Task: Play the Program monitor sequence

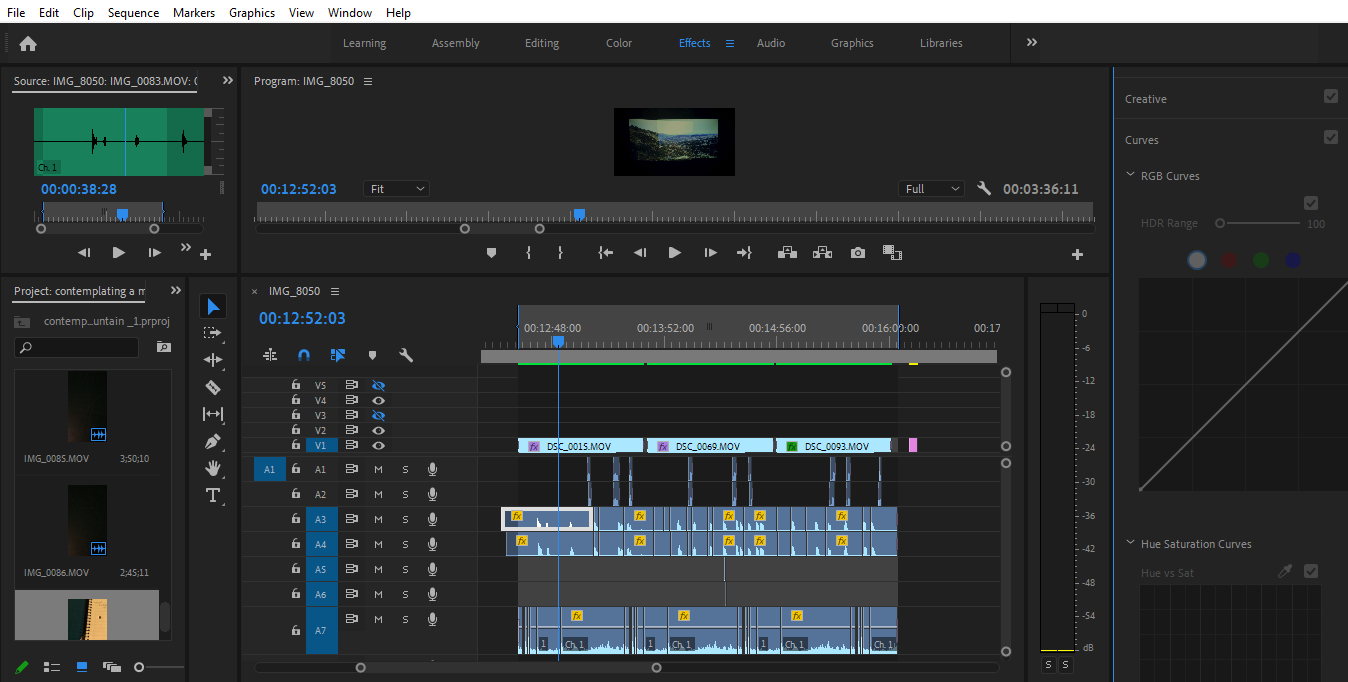Action: pyautogui.click(x=674, y=253)
